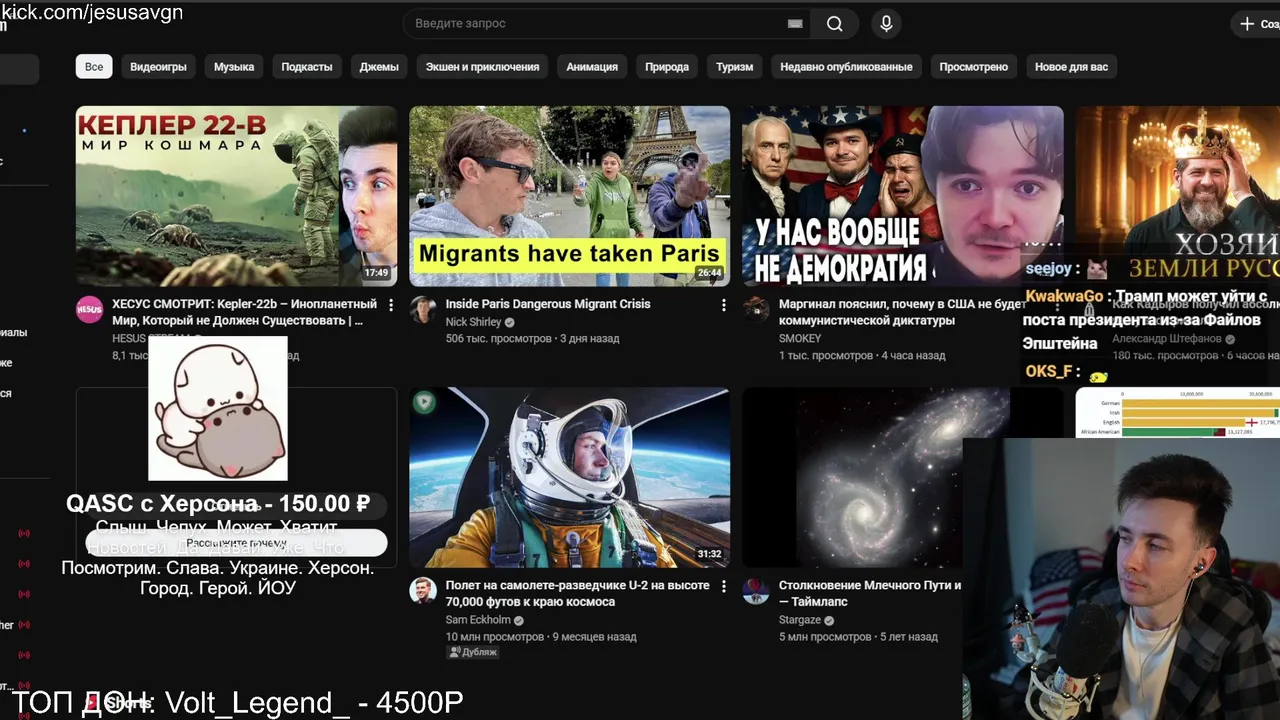Open the on-screen keyboard icon in search box
Viewport: 1280px width, 720px height.
(795, 24)
